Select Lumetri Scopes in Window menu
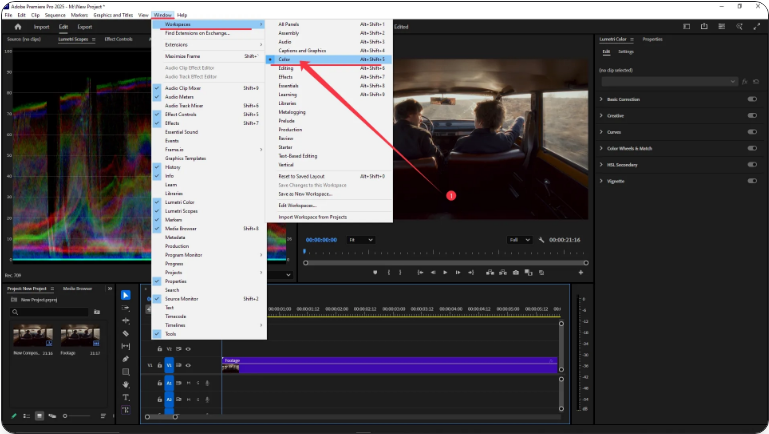 click(181, 213)
